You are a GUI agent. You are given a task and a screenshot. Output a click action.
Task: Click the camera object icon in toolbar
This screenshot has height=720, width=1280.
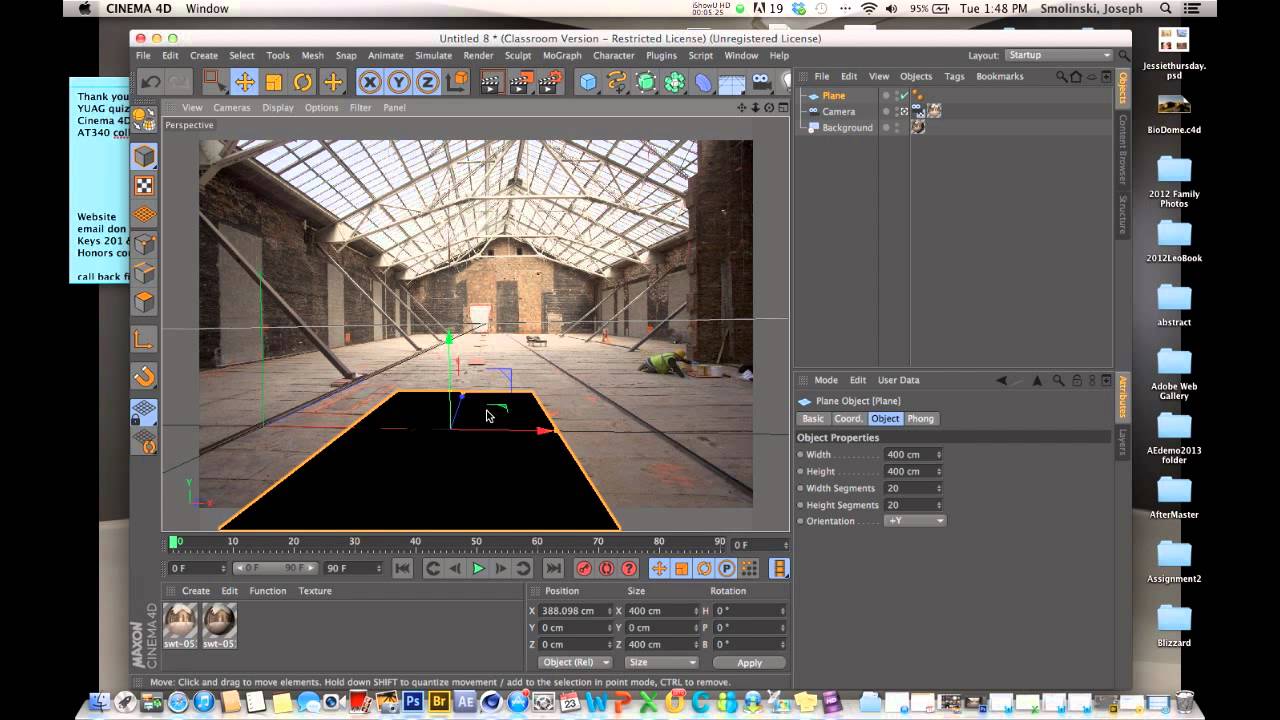761,82
